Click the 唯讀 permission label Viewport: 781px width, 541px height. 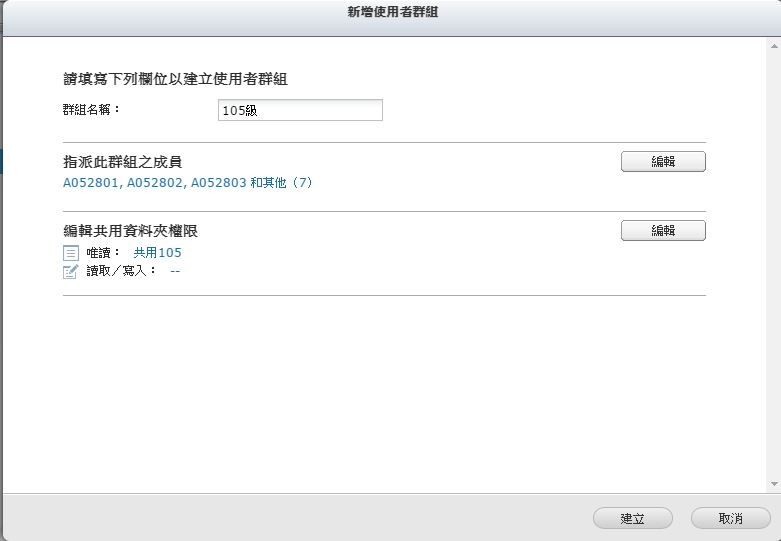coord(103,253)
